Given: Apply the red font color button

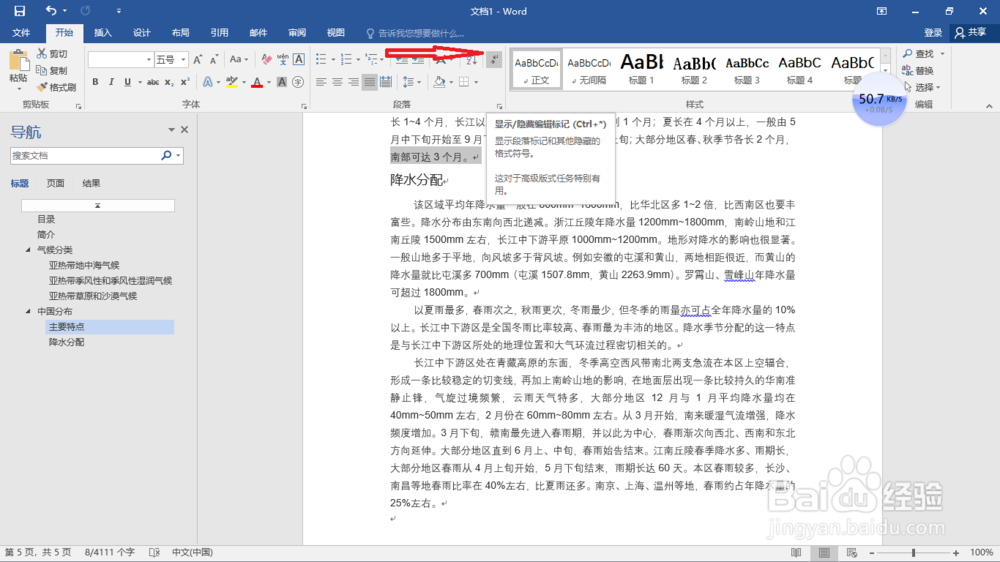Looking at the screenshot, I should click(257, 82).
